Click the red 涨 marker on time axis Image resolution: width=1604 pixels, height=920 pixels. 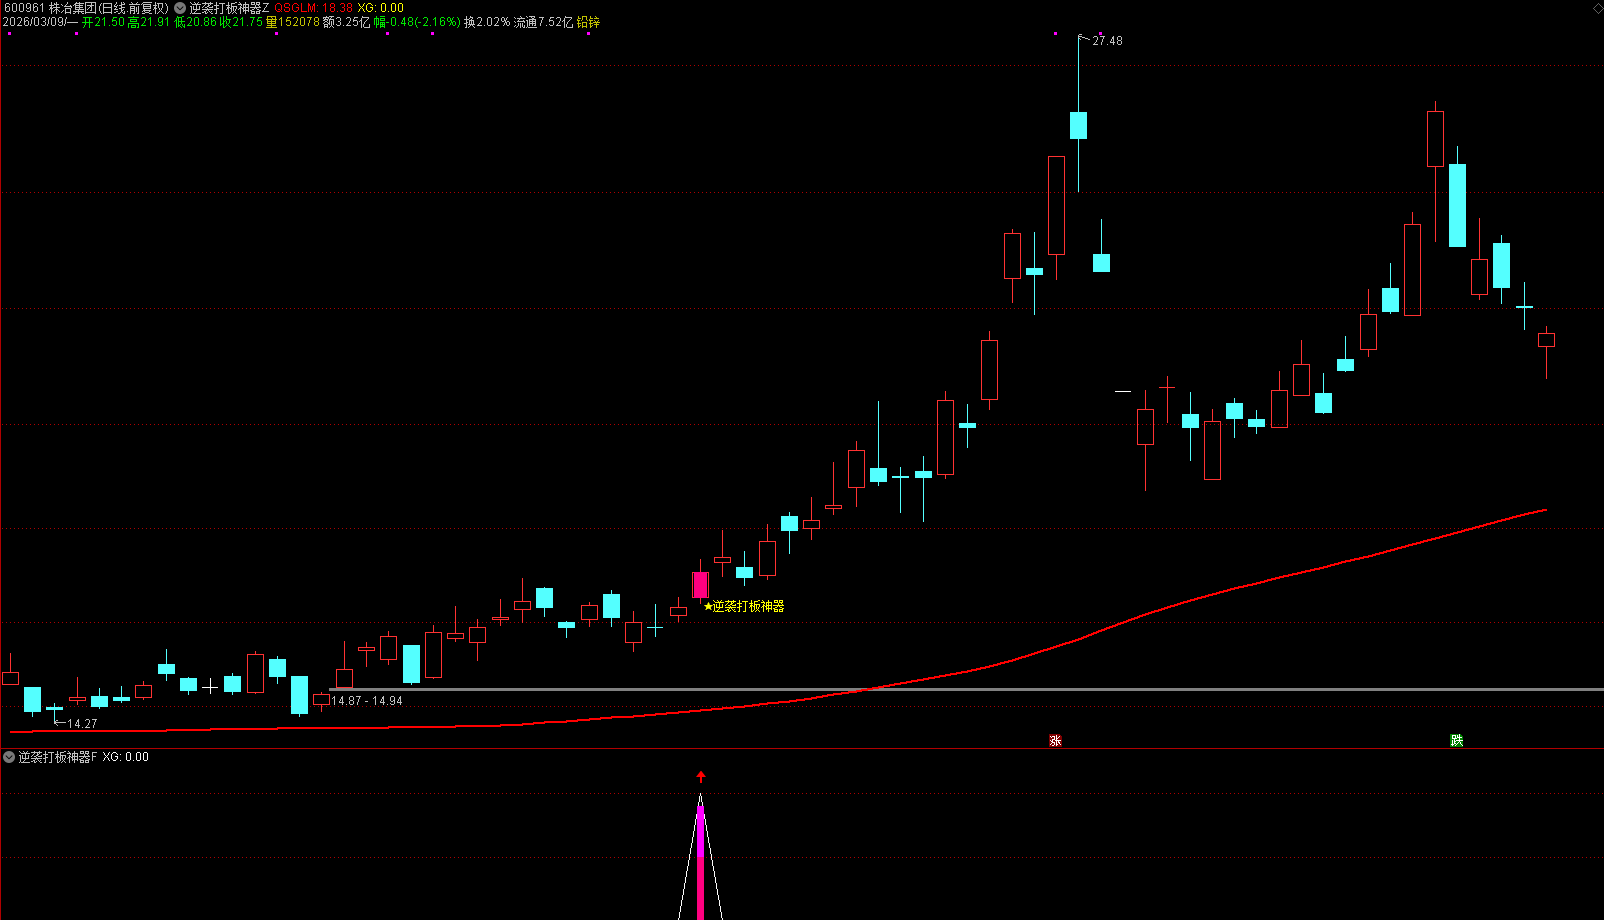point(1055,740)
